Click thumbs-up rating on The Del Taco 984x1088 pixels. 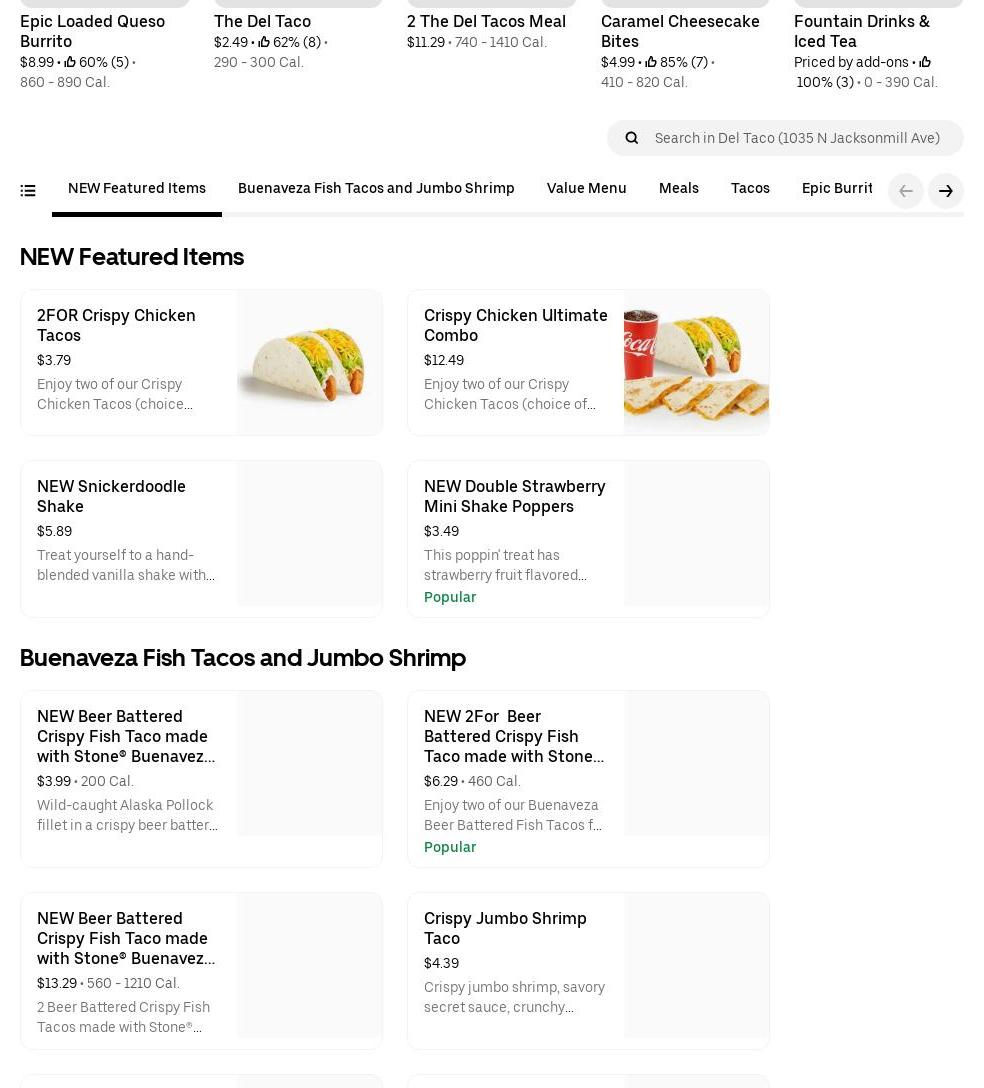264,42
